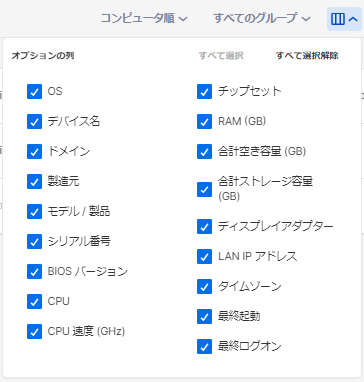This screenshot has height=382, width=364.
Task: Uncheck the OS column checkbox
Action: [x=34, y=91]
